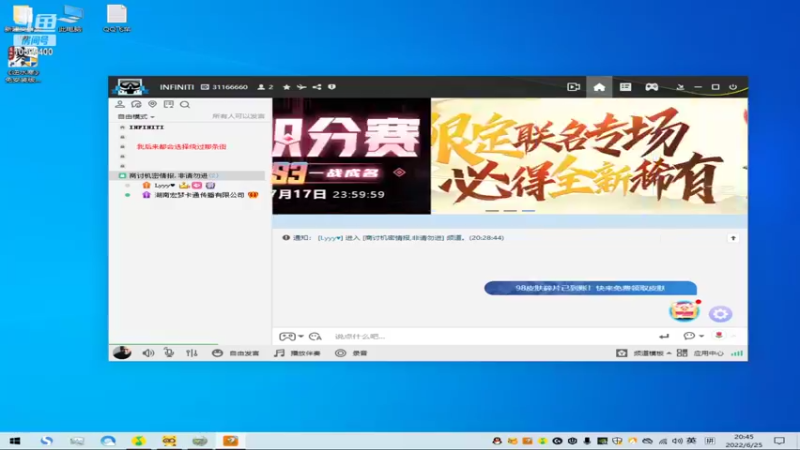Screen dimensions: 800x450
Task: Click the airplane icon in title bar
Action: tap(302, 87)
